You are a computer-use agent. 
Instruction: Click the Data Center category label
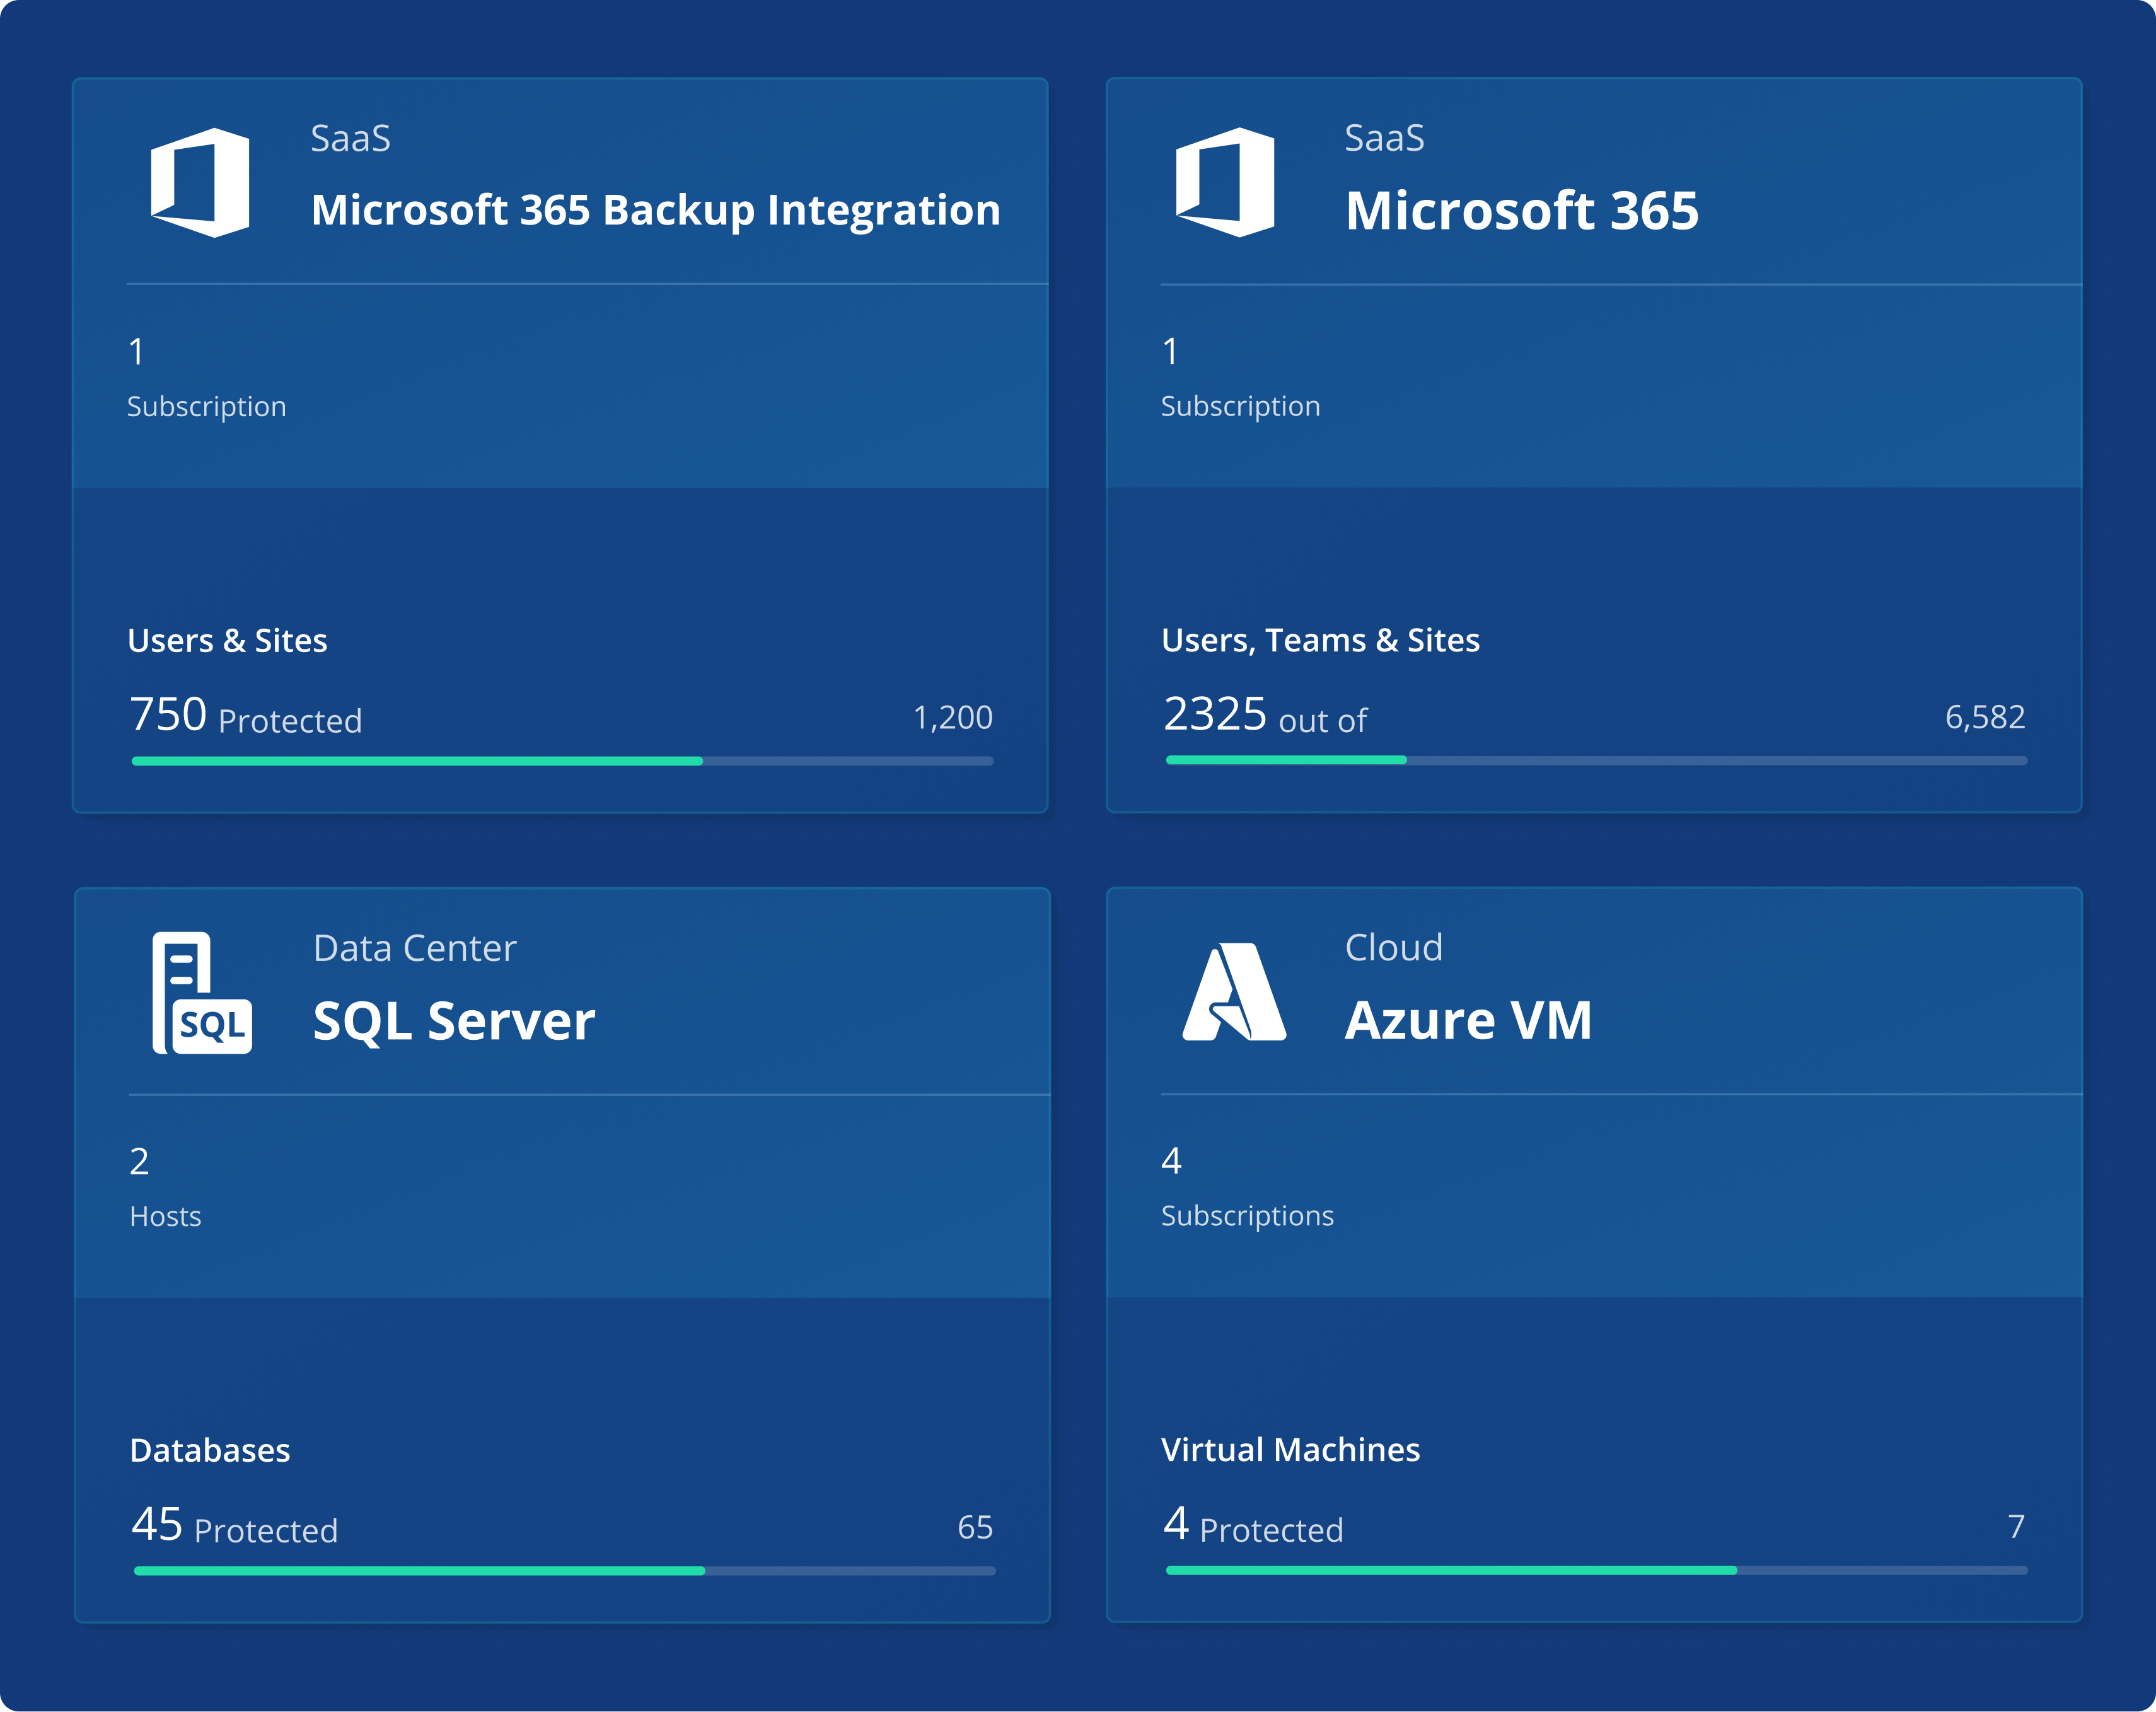point(414,948)
